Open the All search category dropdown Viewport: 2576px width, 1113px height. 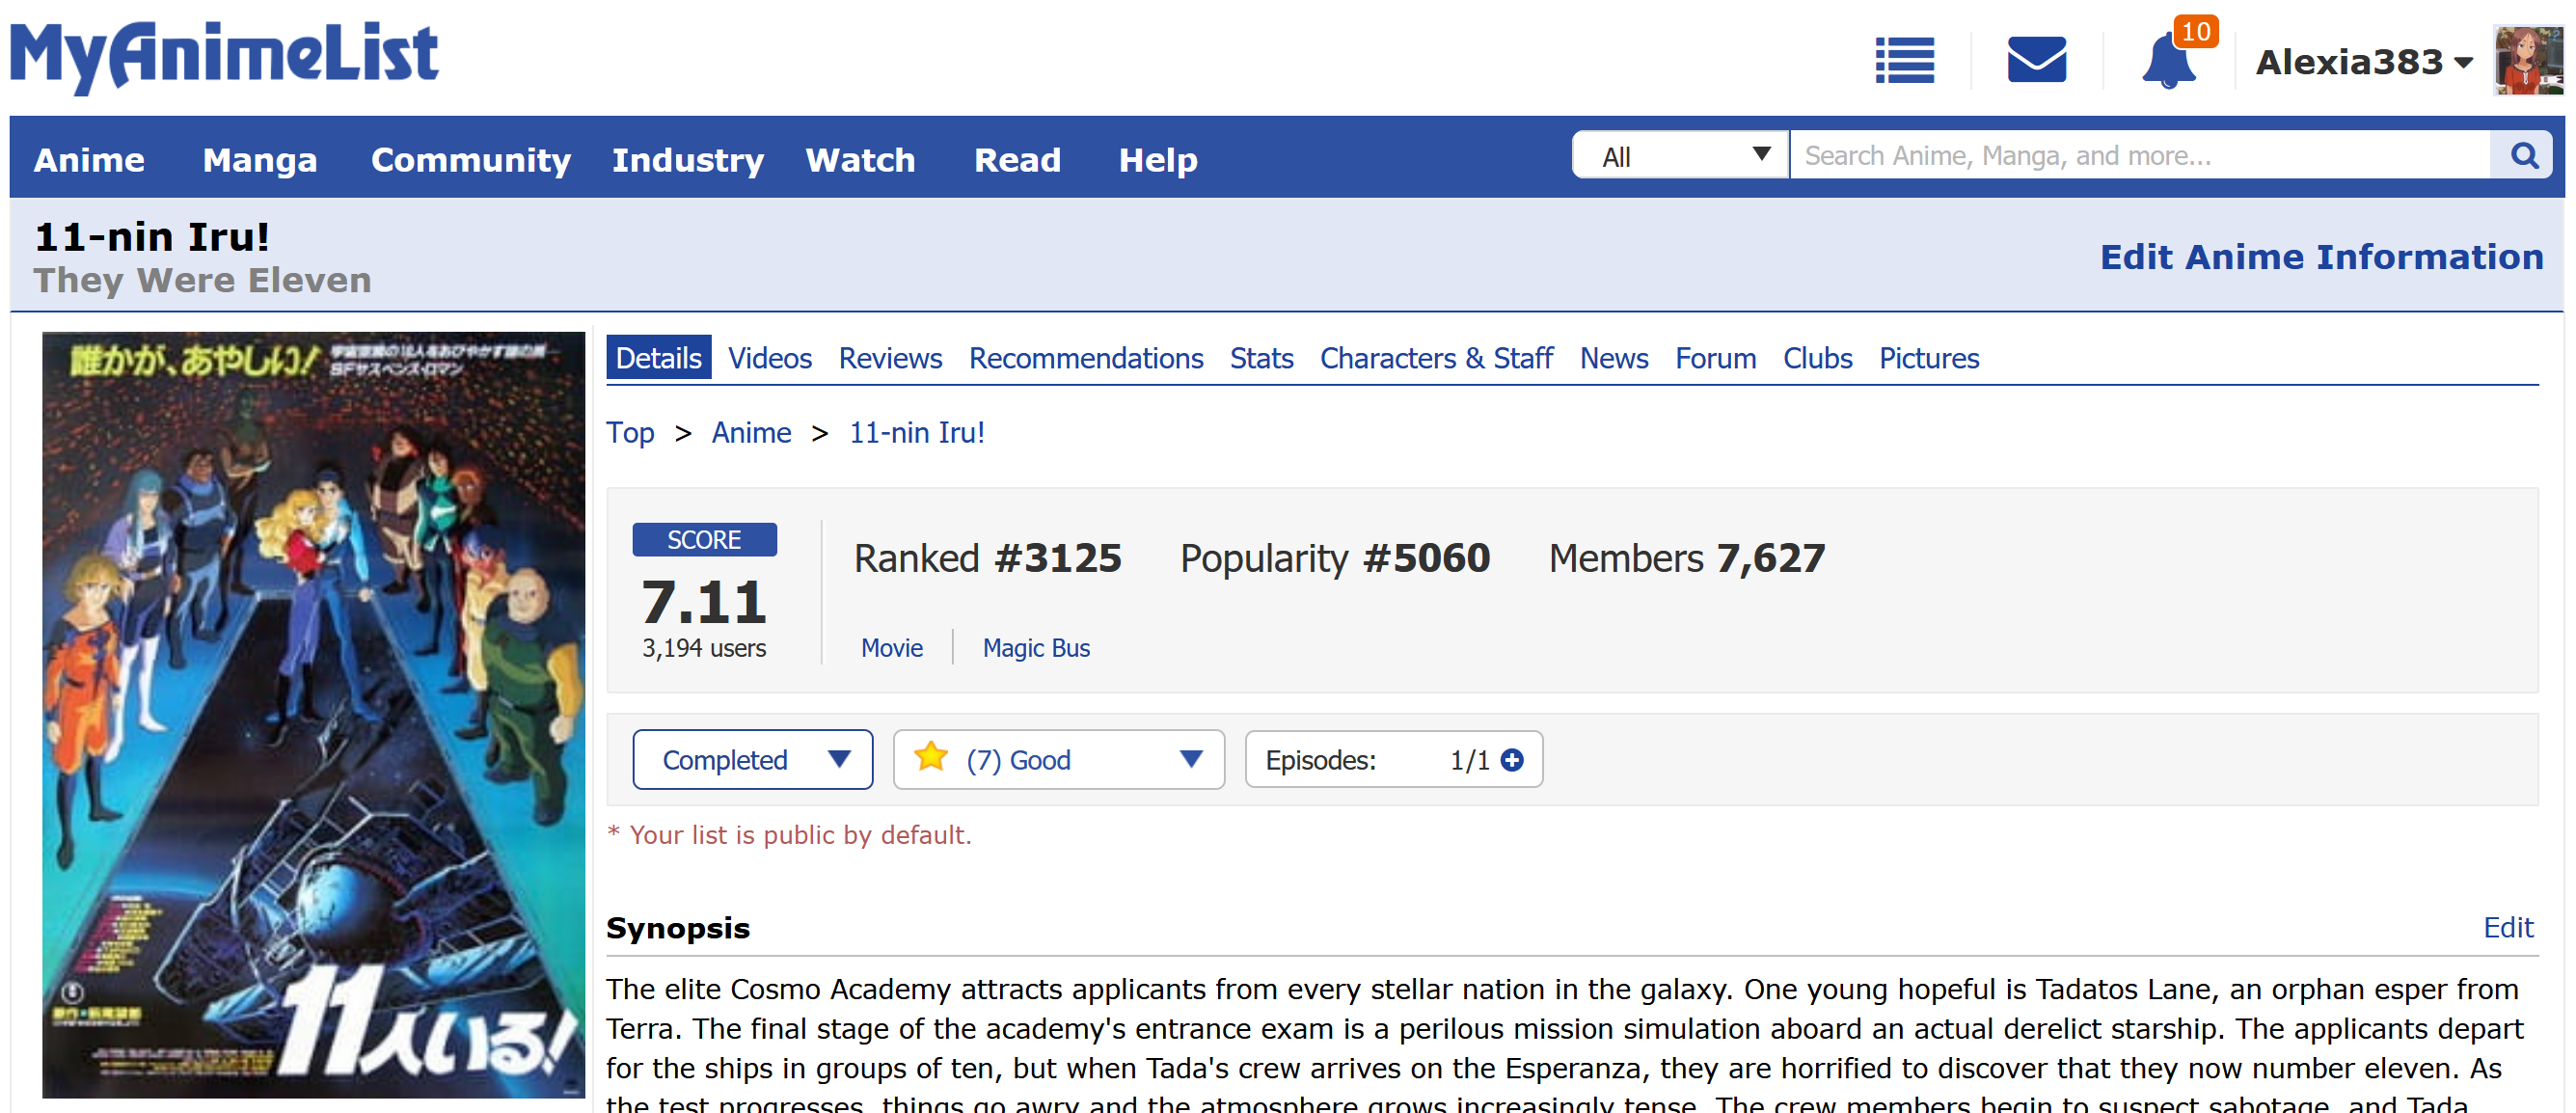1681,156
